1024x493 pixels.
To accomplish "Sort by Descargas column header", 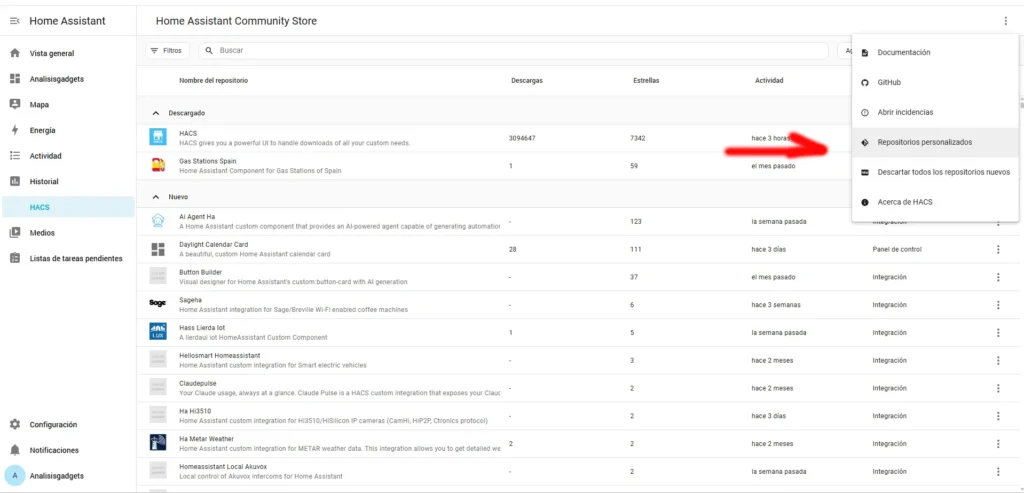I will click(527, 81).
